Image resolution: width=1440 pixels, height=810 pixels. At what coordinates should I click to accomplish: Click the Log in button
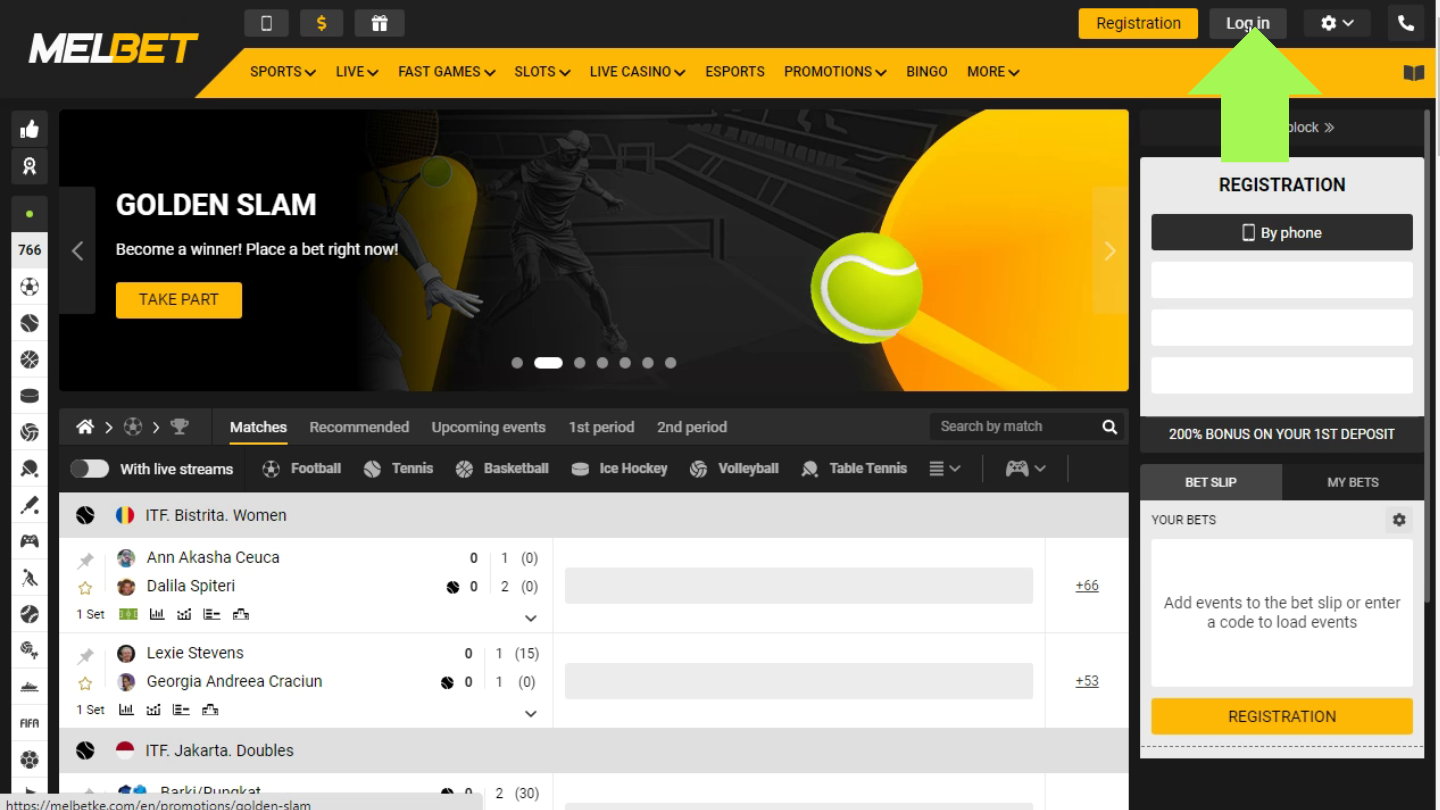tap(1247, 23)
